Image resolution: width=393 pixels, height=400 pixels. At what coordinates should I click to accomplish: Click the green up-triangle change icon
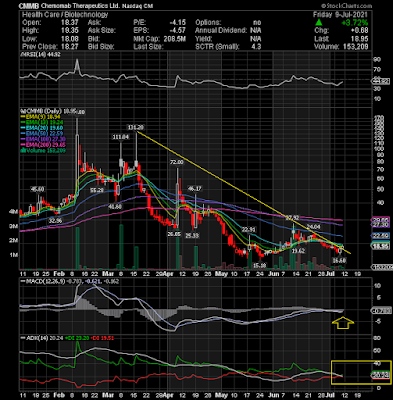[x=319, y=23]
